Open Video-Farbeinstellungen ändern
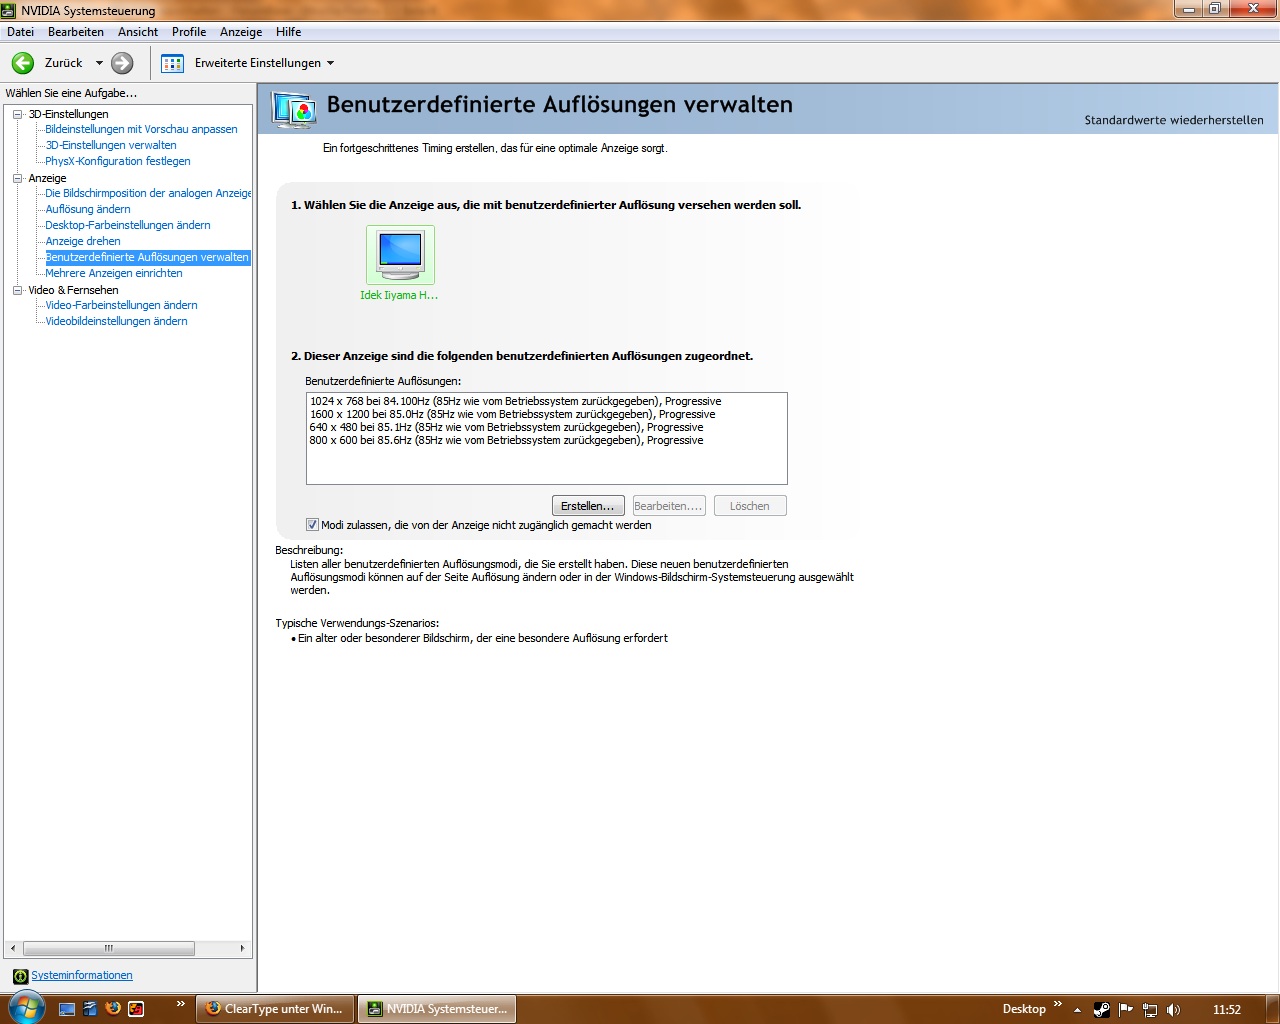Screen dimensions: 1280x1024 121,305
